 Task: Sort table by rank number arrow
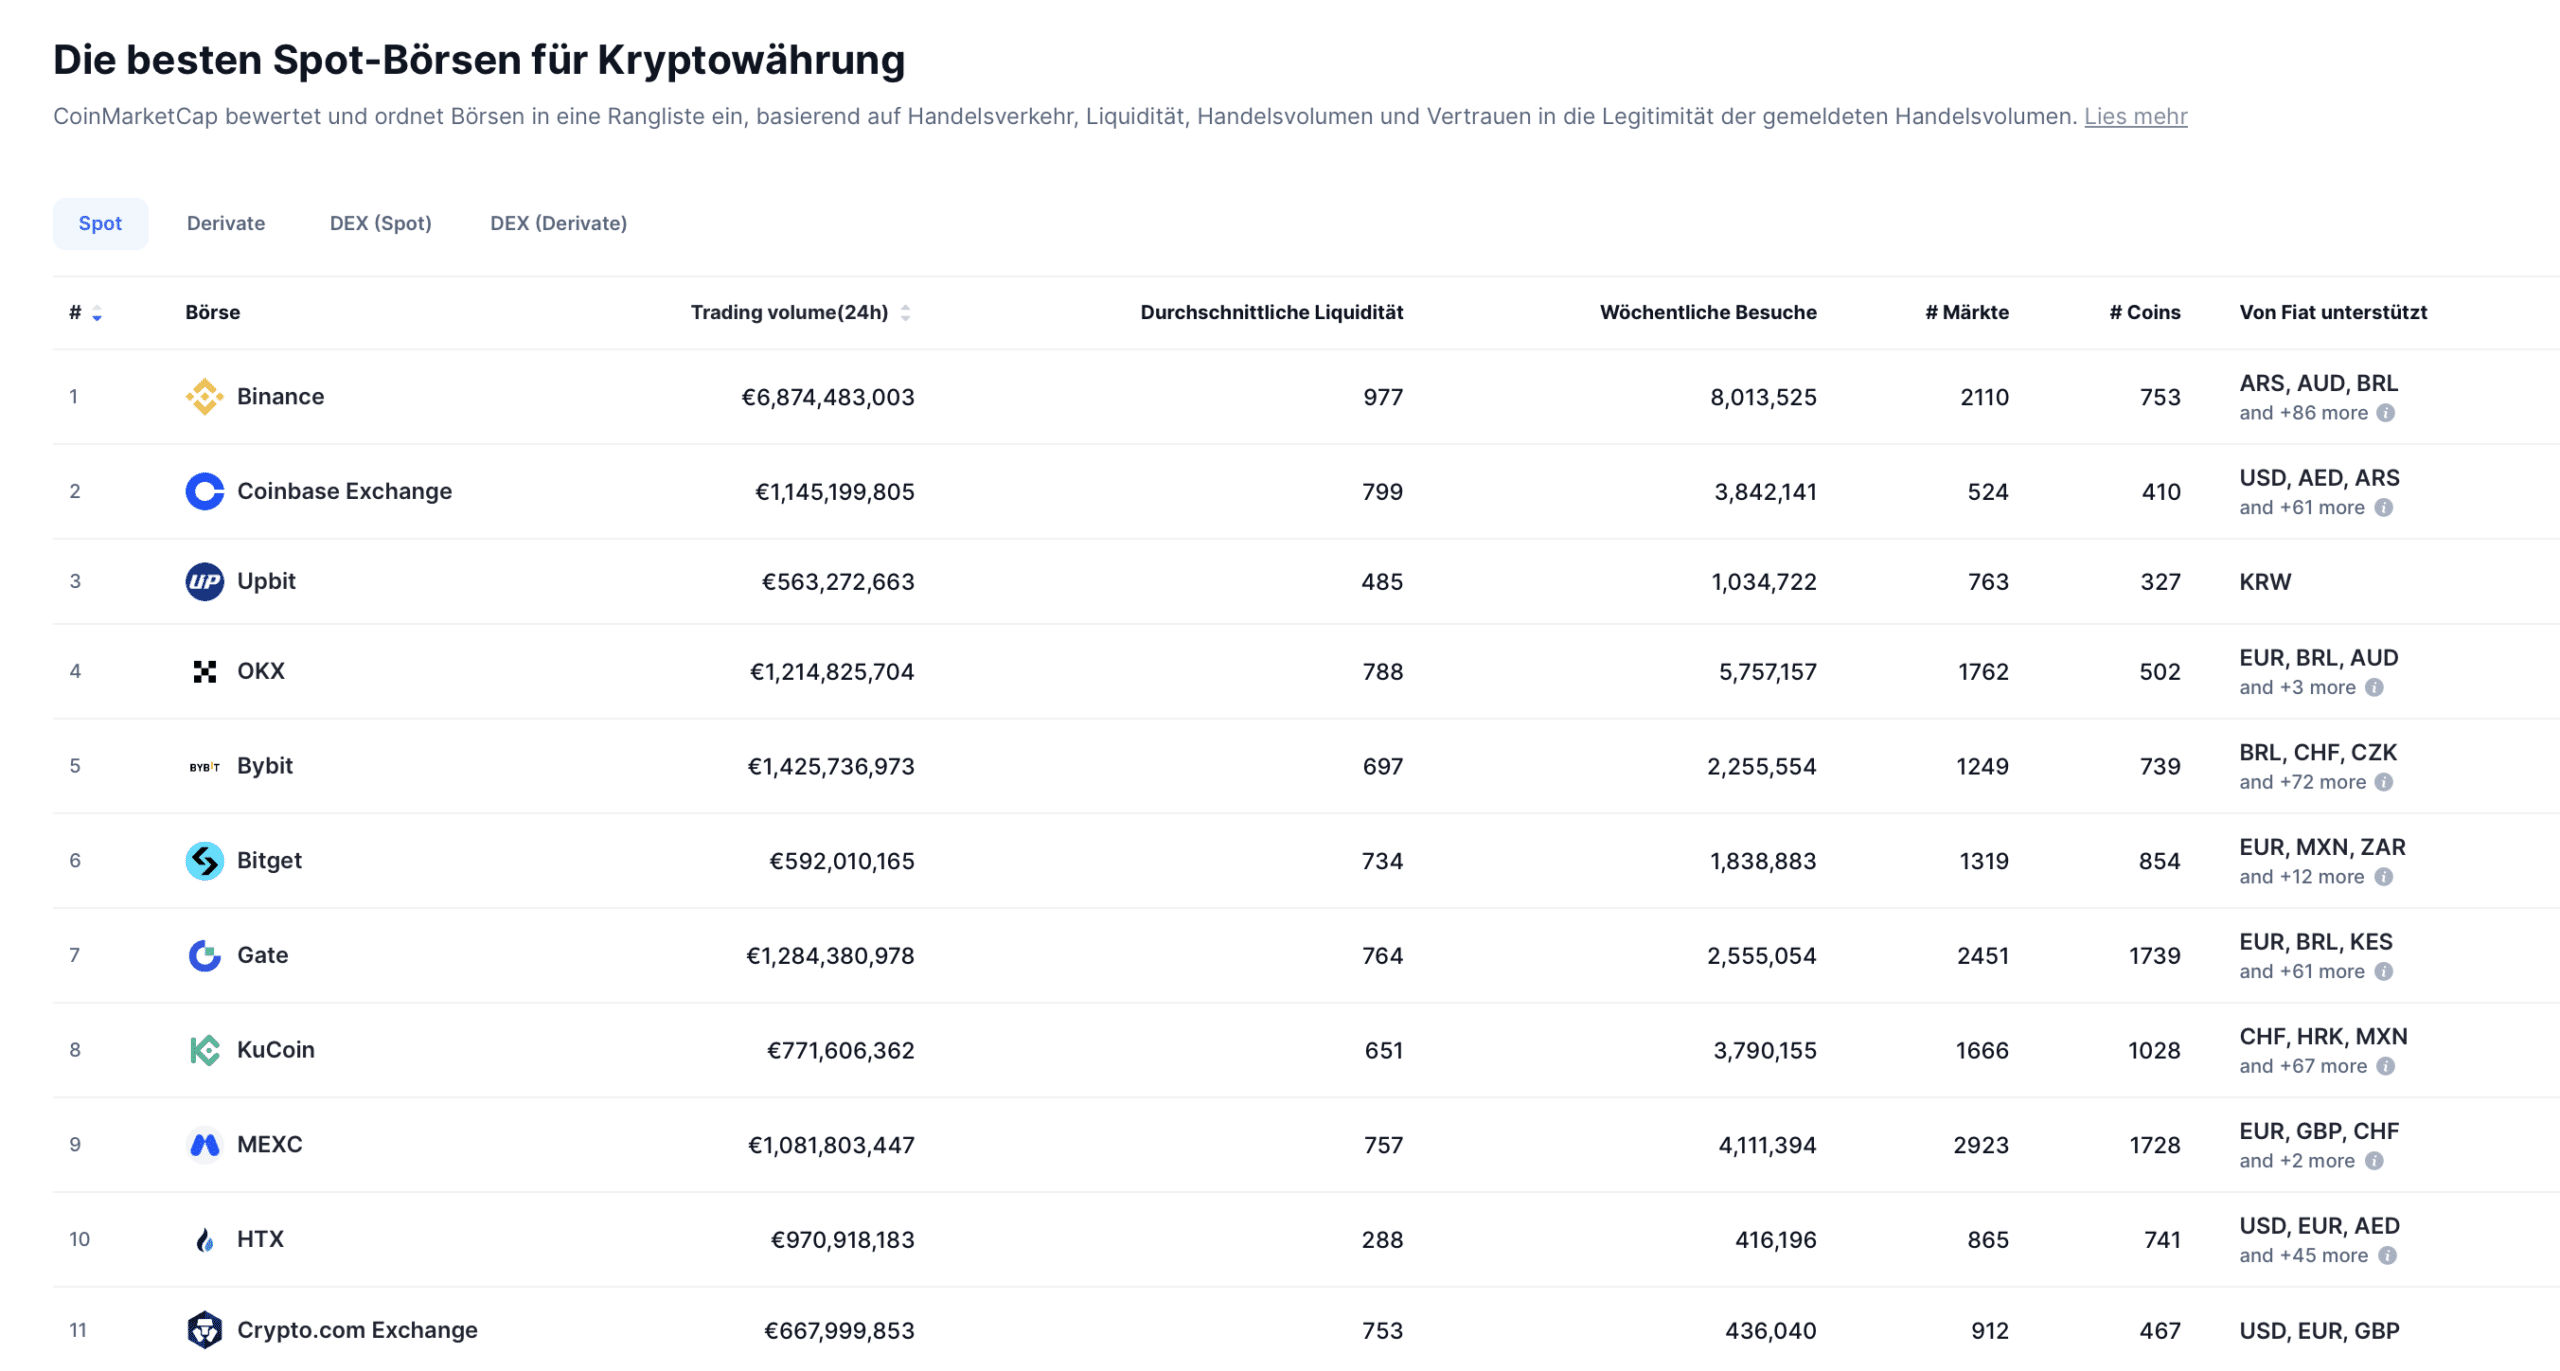pyautogui.click(x=97, y=313)
